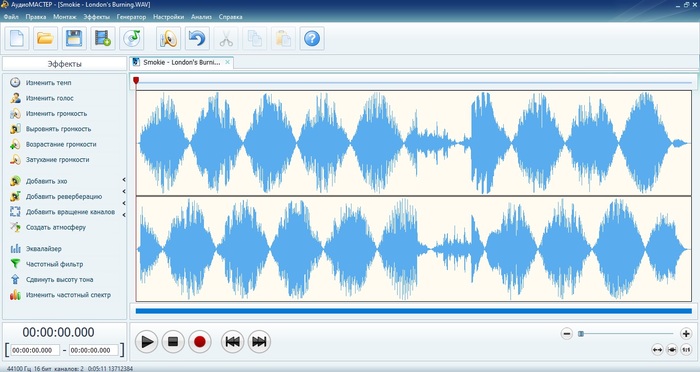
Task: Create a new file with the blank page icon
Action: [17, 38]
